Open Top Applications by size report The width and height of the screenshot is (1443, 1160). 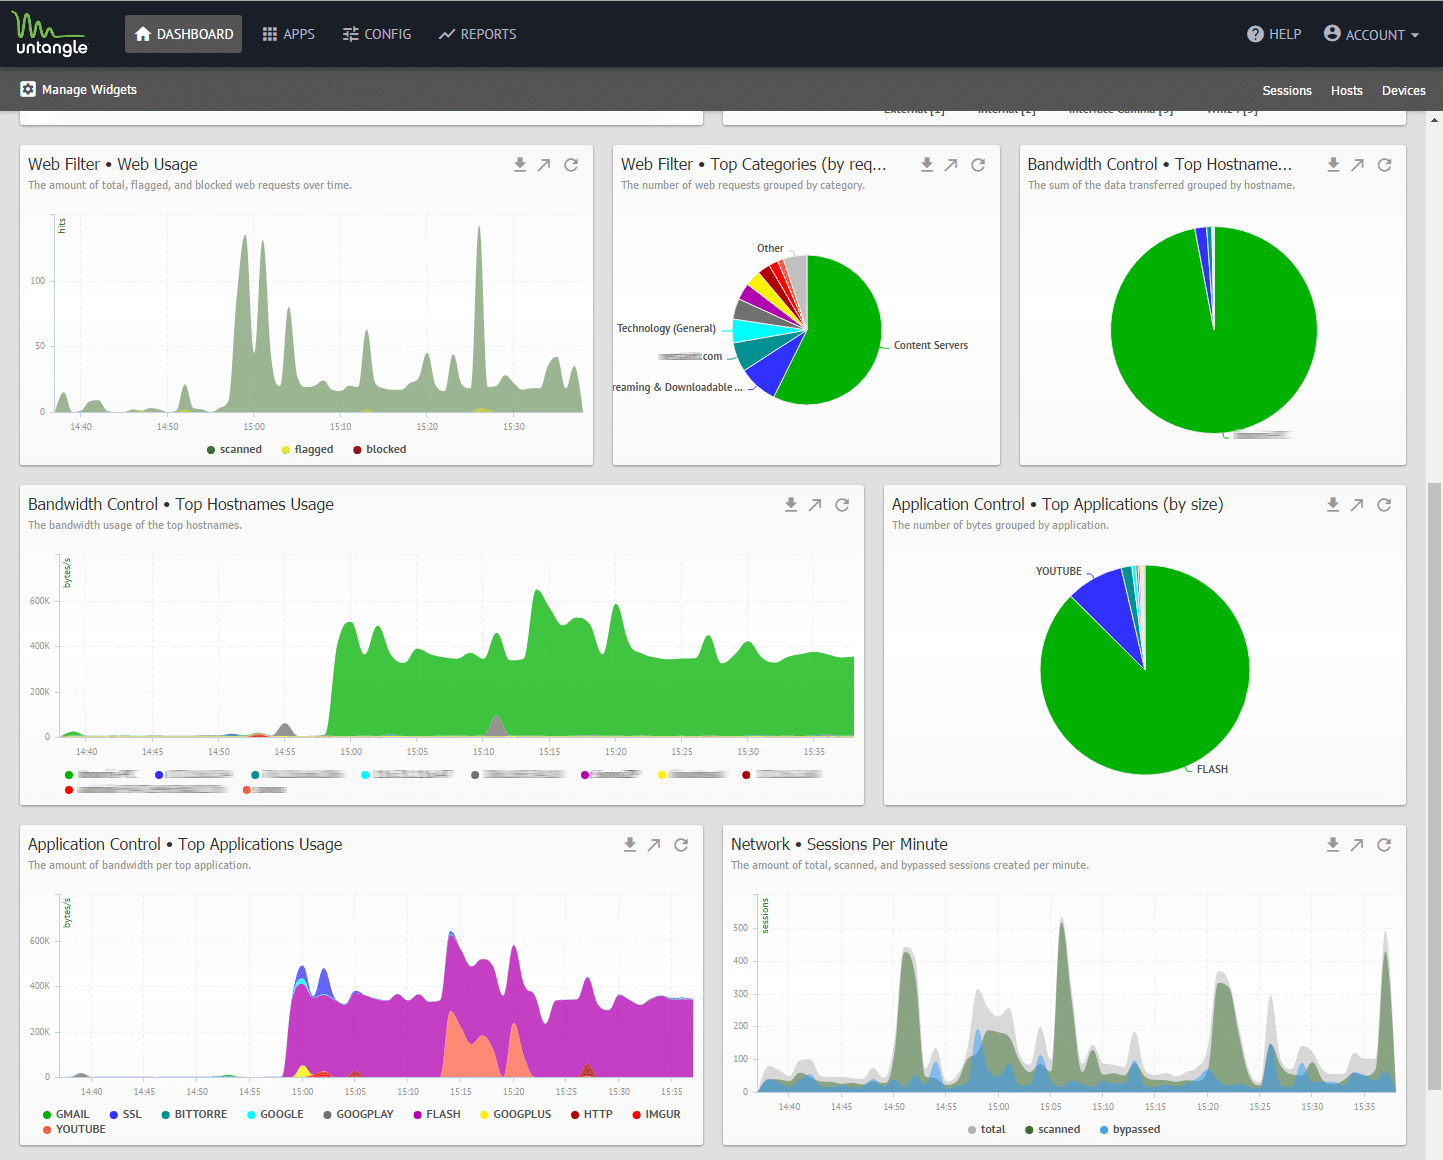click(x=1357, y=505)
